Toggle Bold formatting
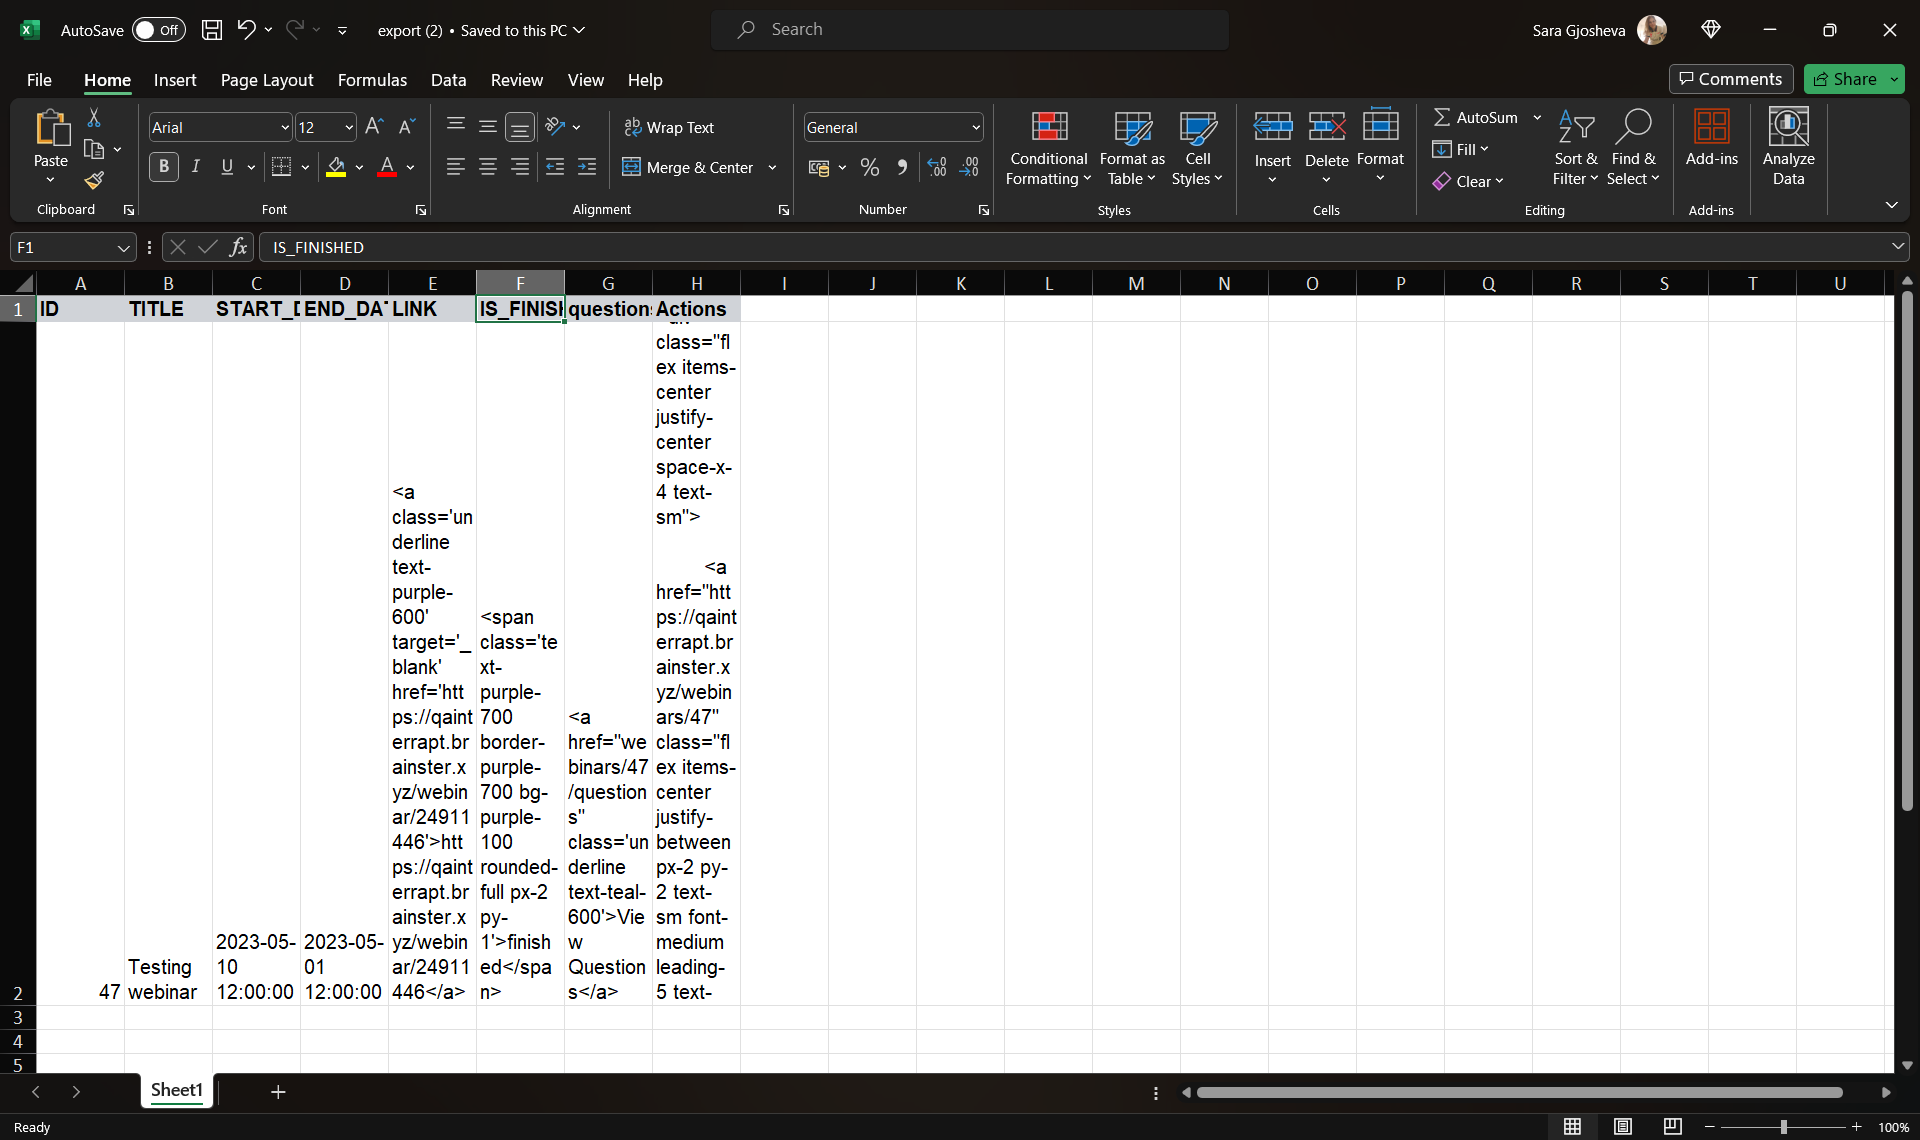 coord(164,167)
